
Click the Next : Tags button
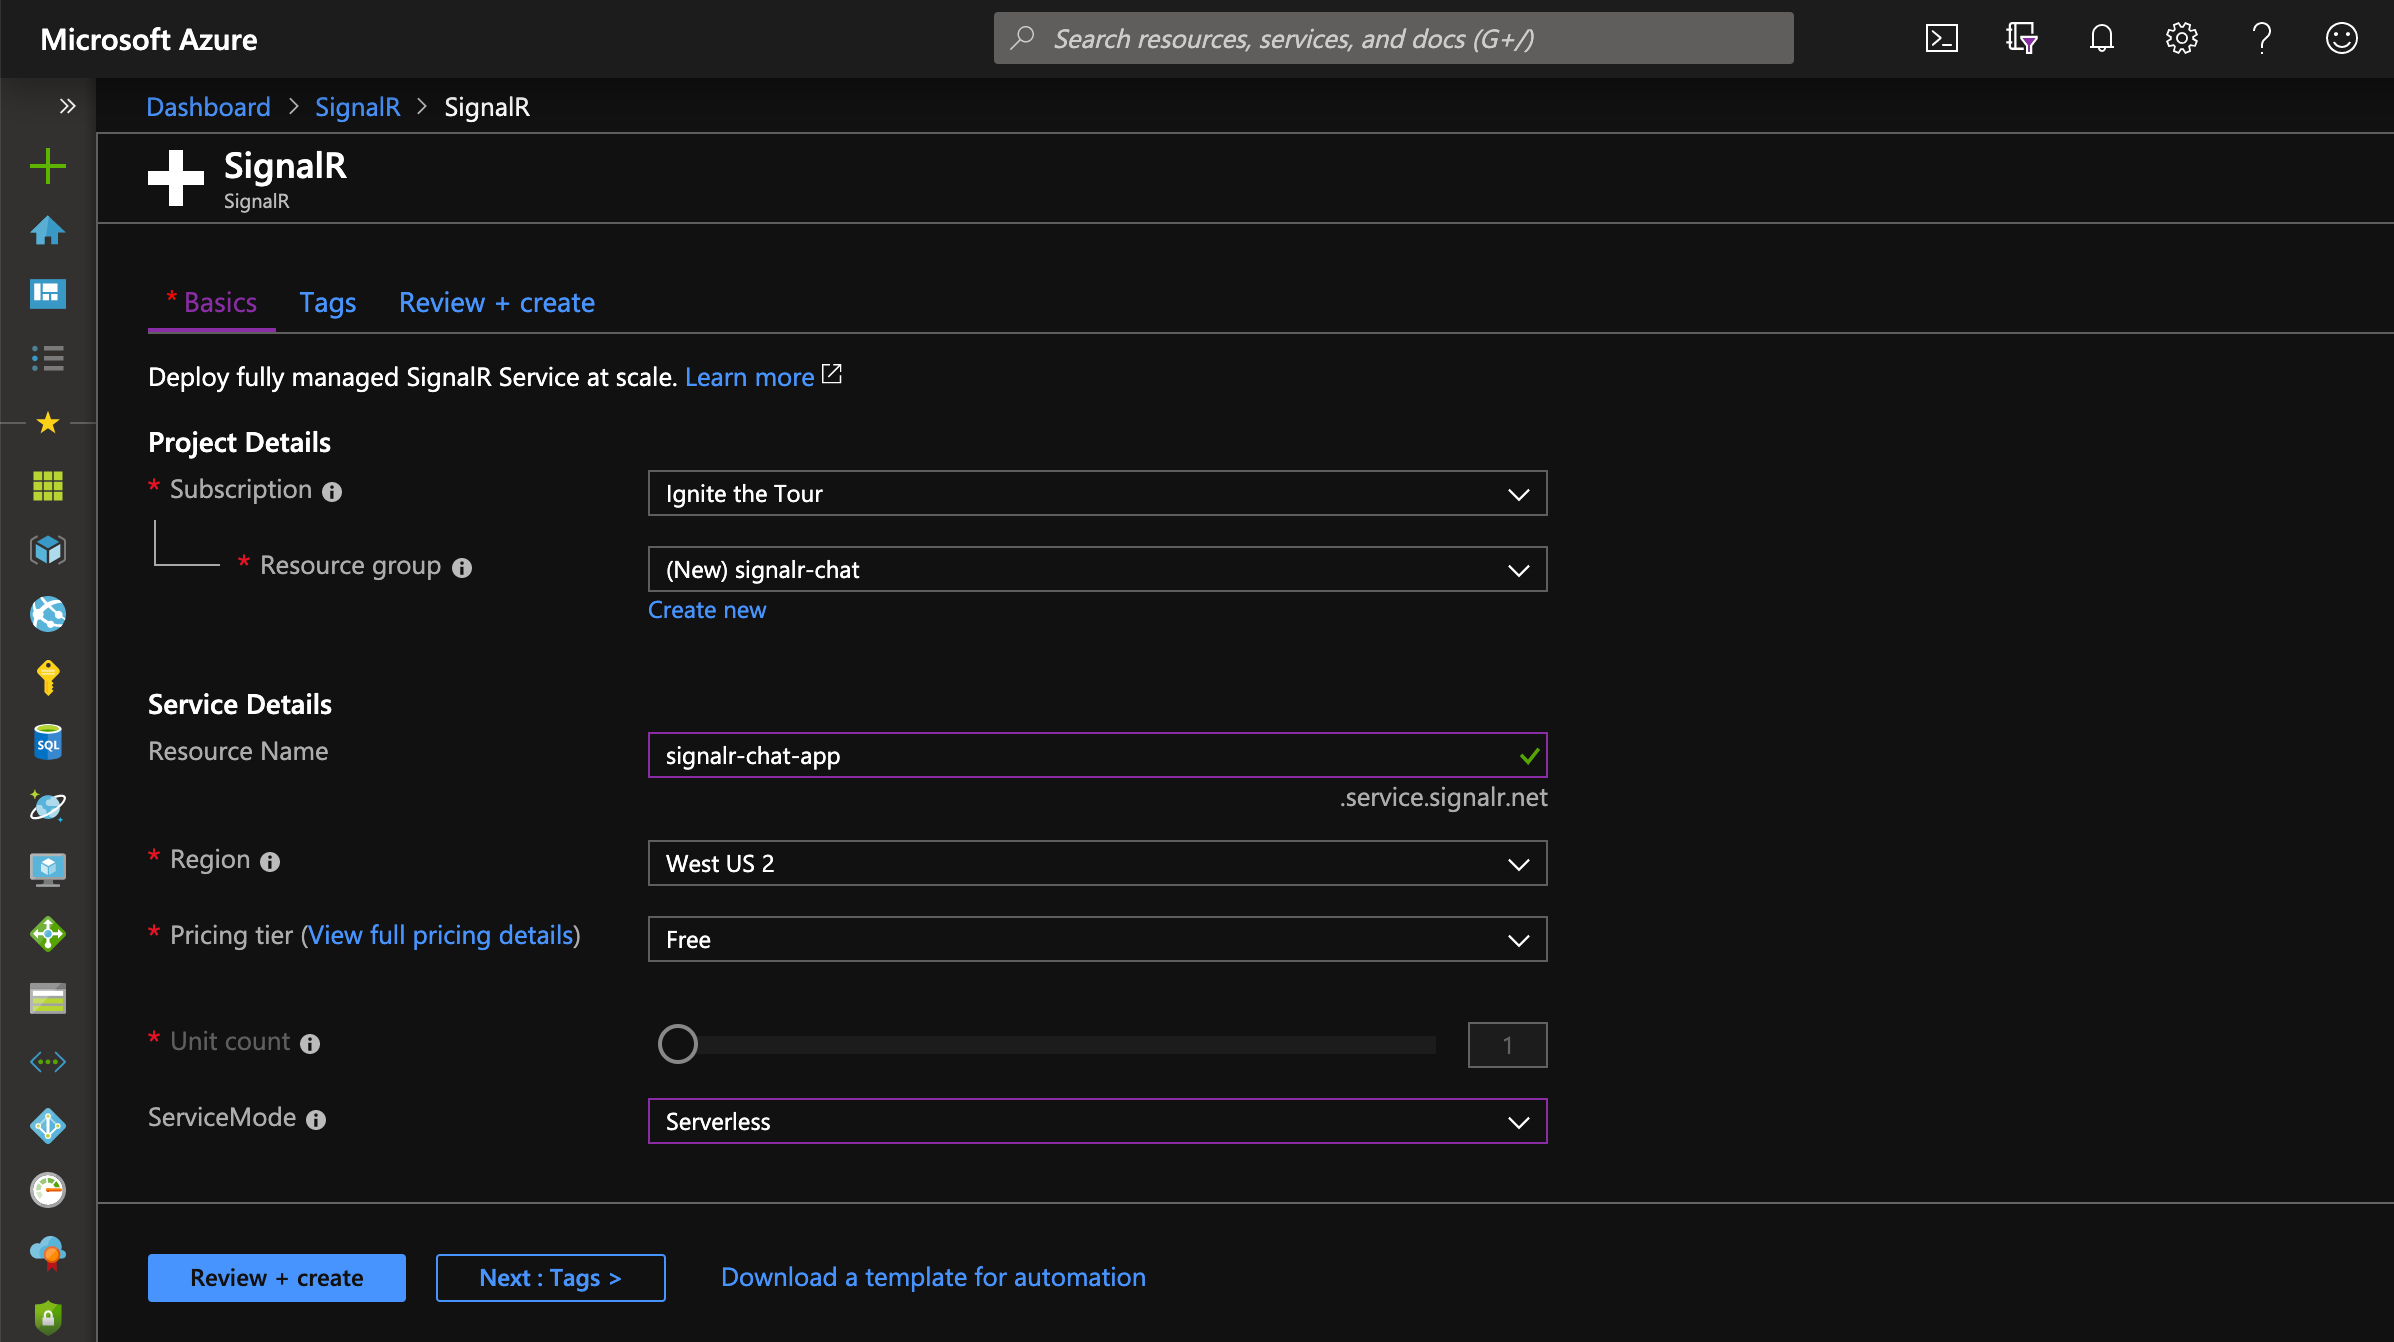click(551, 1278)
